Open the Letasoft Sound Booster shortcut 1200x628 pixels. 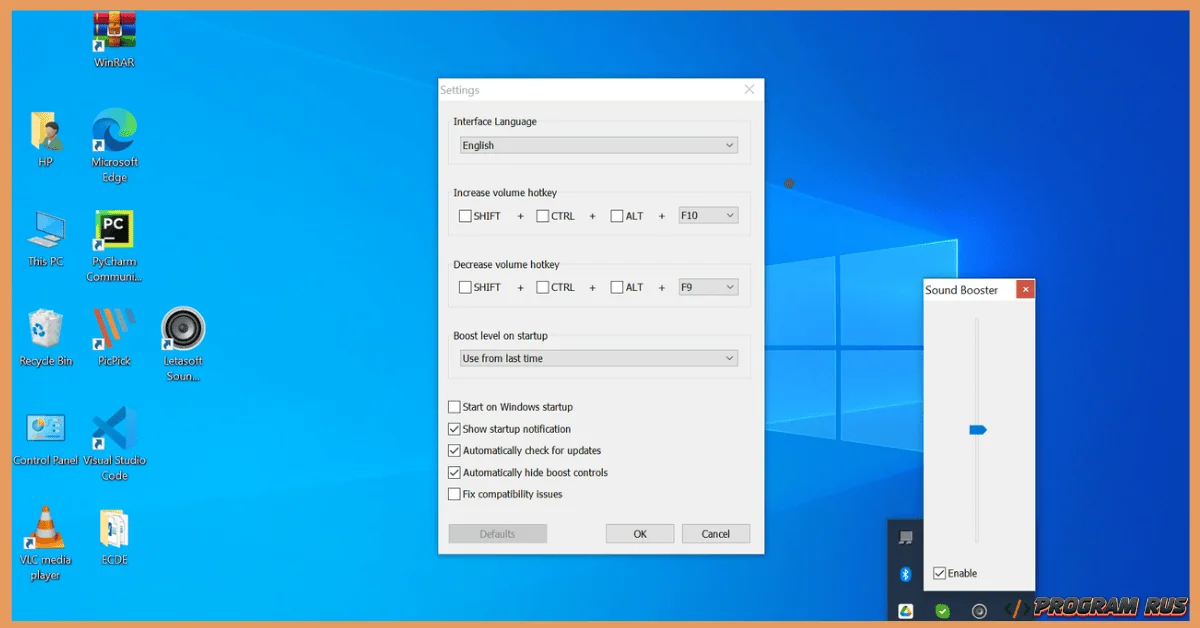[x=183, y=330]
